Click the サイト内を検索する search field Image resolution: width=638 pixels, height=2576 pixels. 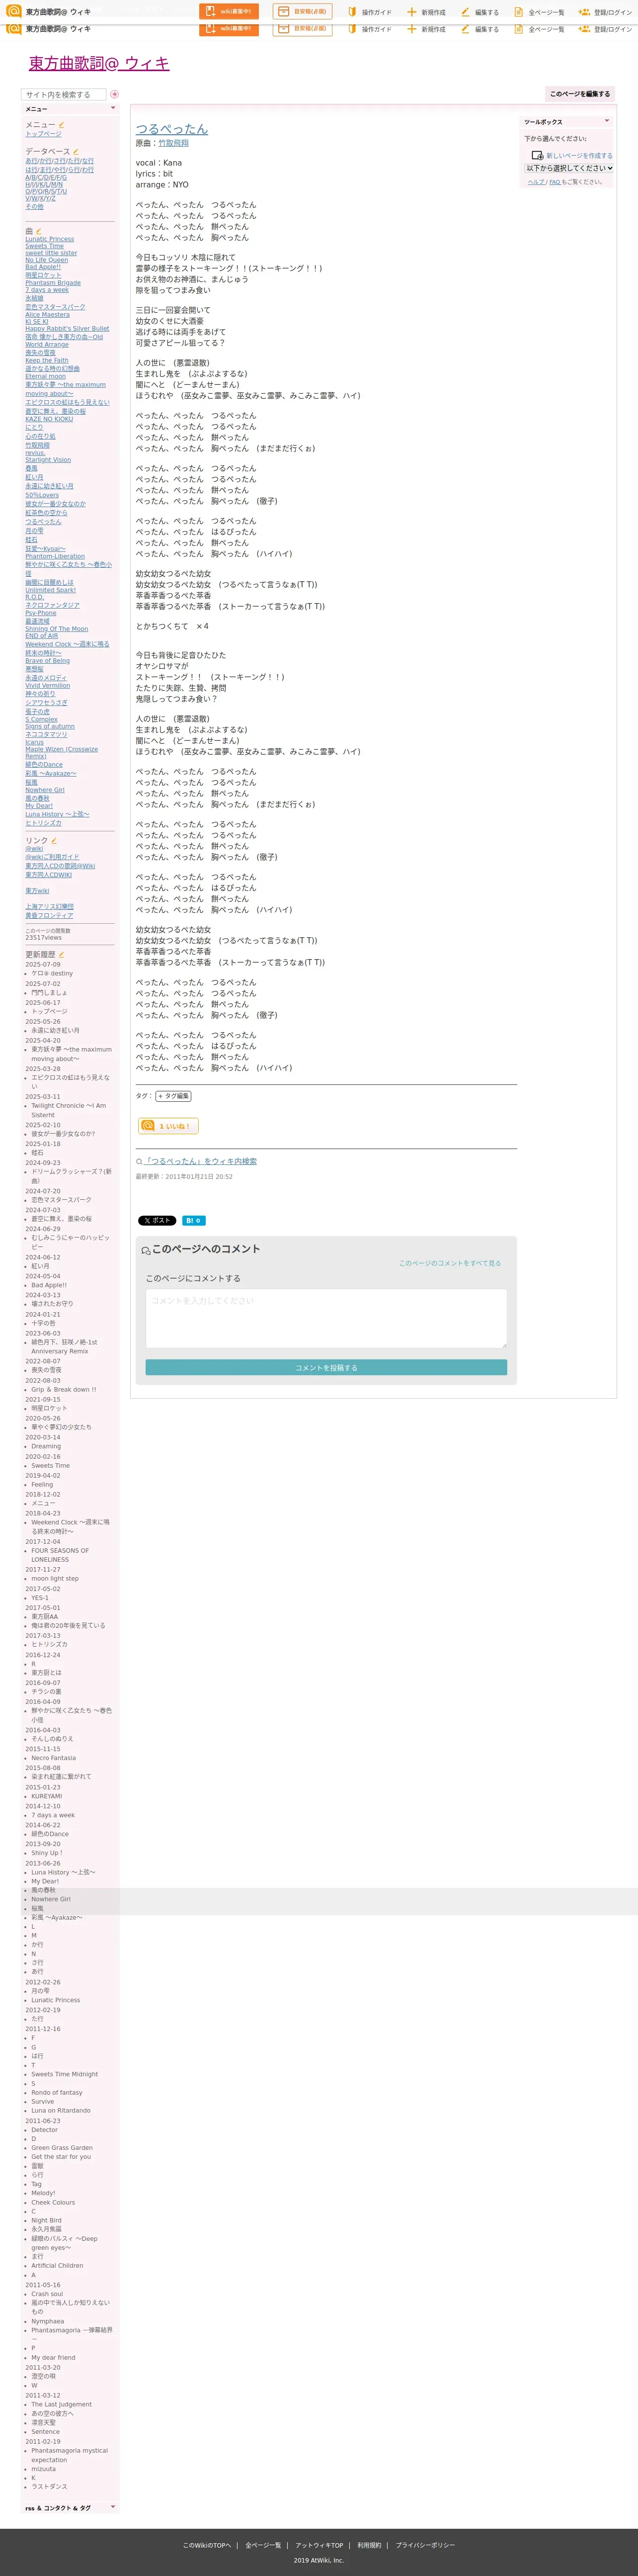[x=63, y=94]
